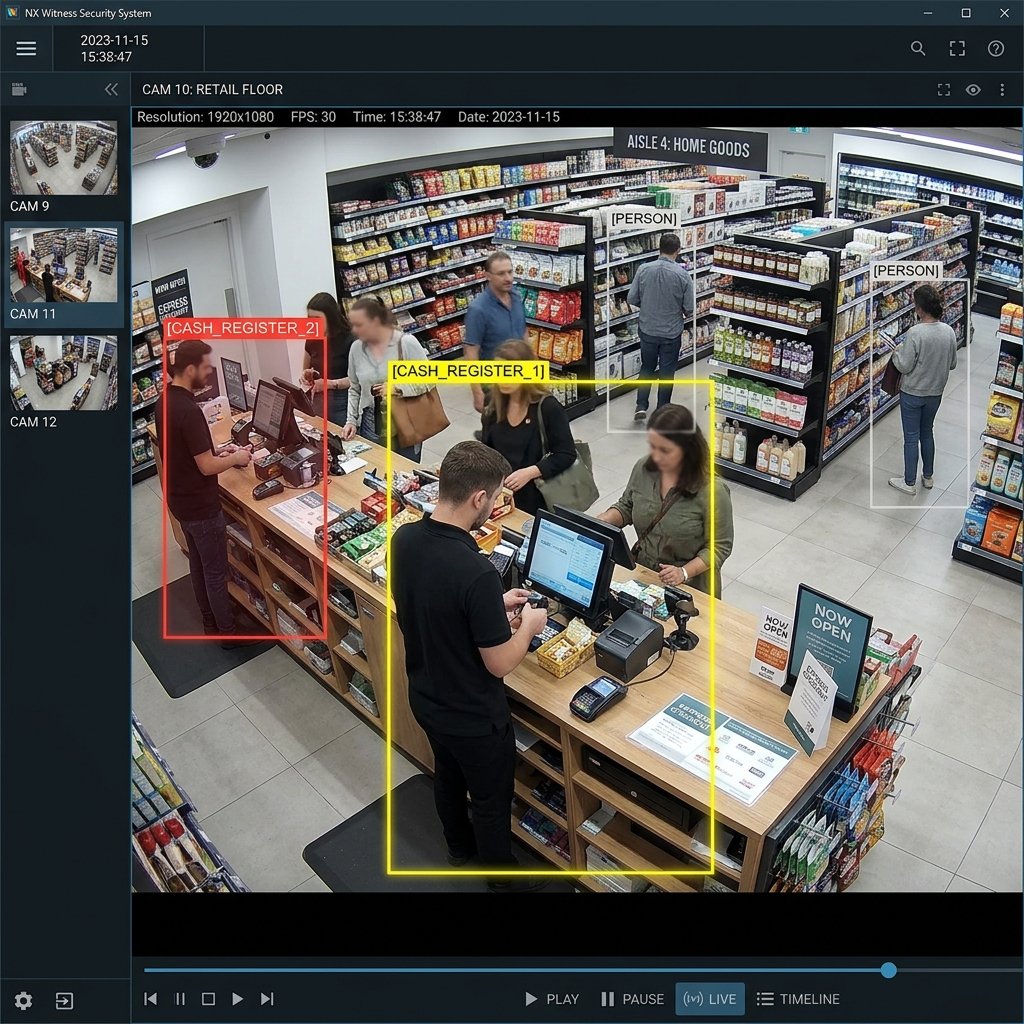Open settings gear in sidebar footer

tap(24, 1000)
